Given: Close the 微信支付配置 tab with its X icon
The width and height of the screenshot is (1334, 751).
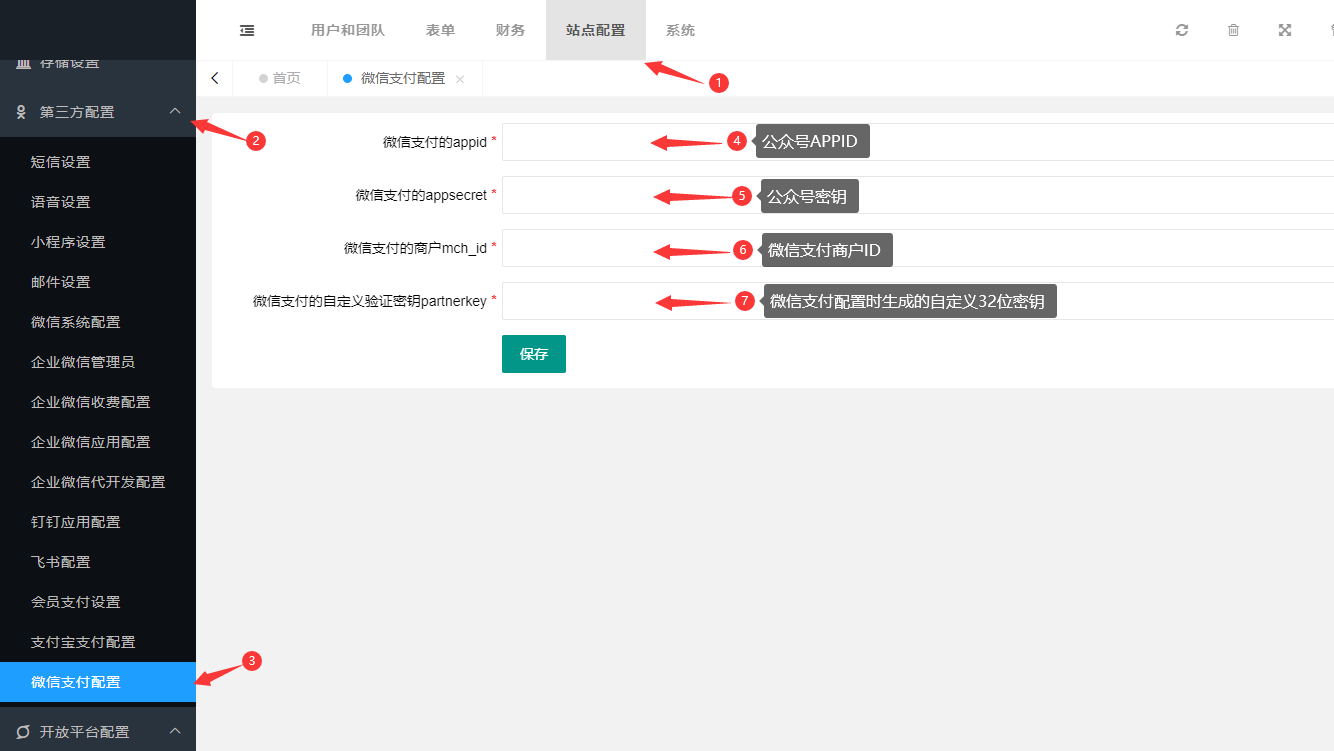Looking at the screenshot, I should pos(460,79).
